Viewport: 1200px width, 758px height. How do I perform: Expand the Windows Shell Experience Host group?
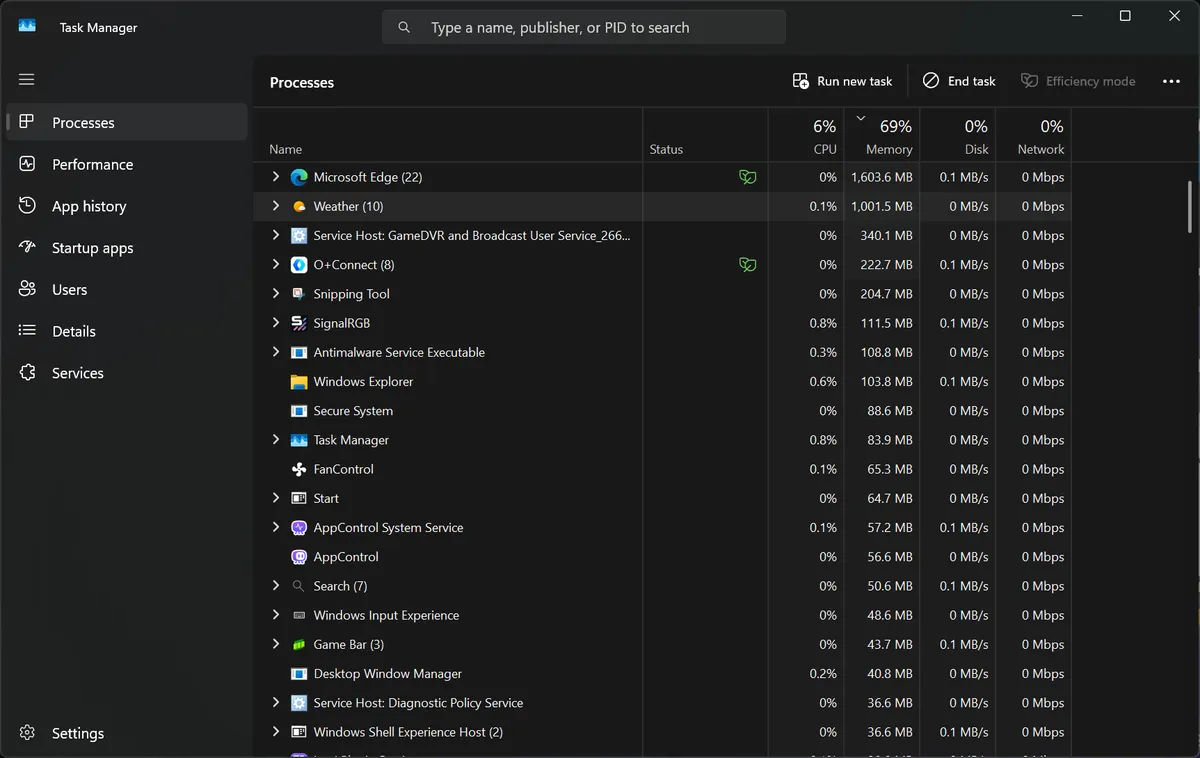click(x=276, y=731)
